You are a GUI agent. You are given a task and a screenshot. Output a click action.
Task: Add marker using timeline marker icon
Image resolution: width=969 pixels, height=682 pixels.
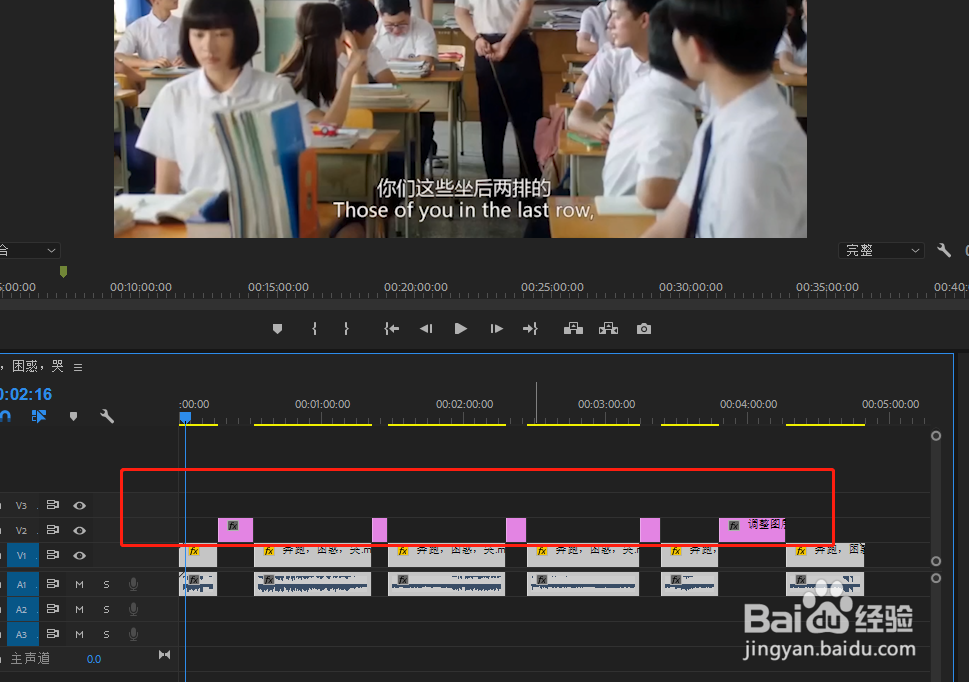pos(74,416)
